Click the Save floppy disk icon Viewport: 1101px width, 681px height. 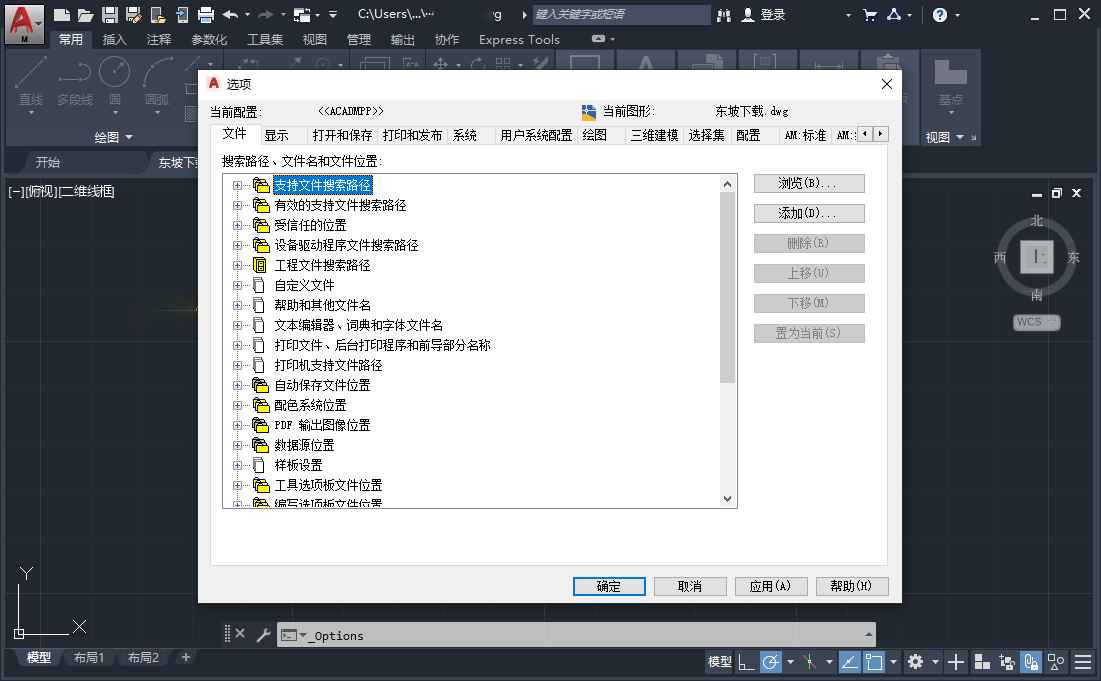[110, 14]
